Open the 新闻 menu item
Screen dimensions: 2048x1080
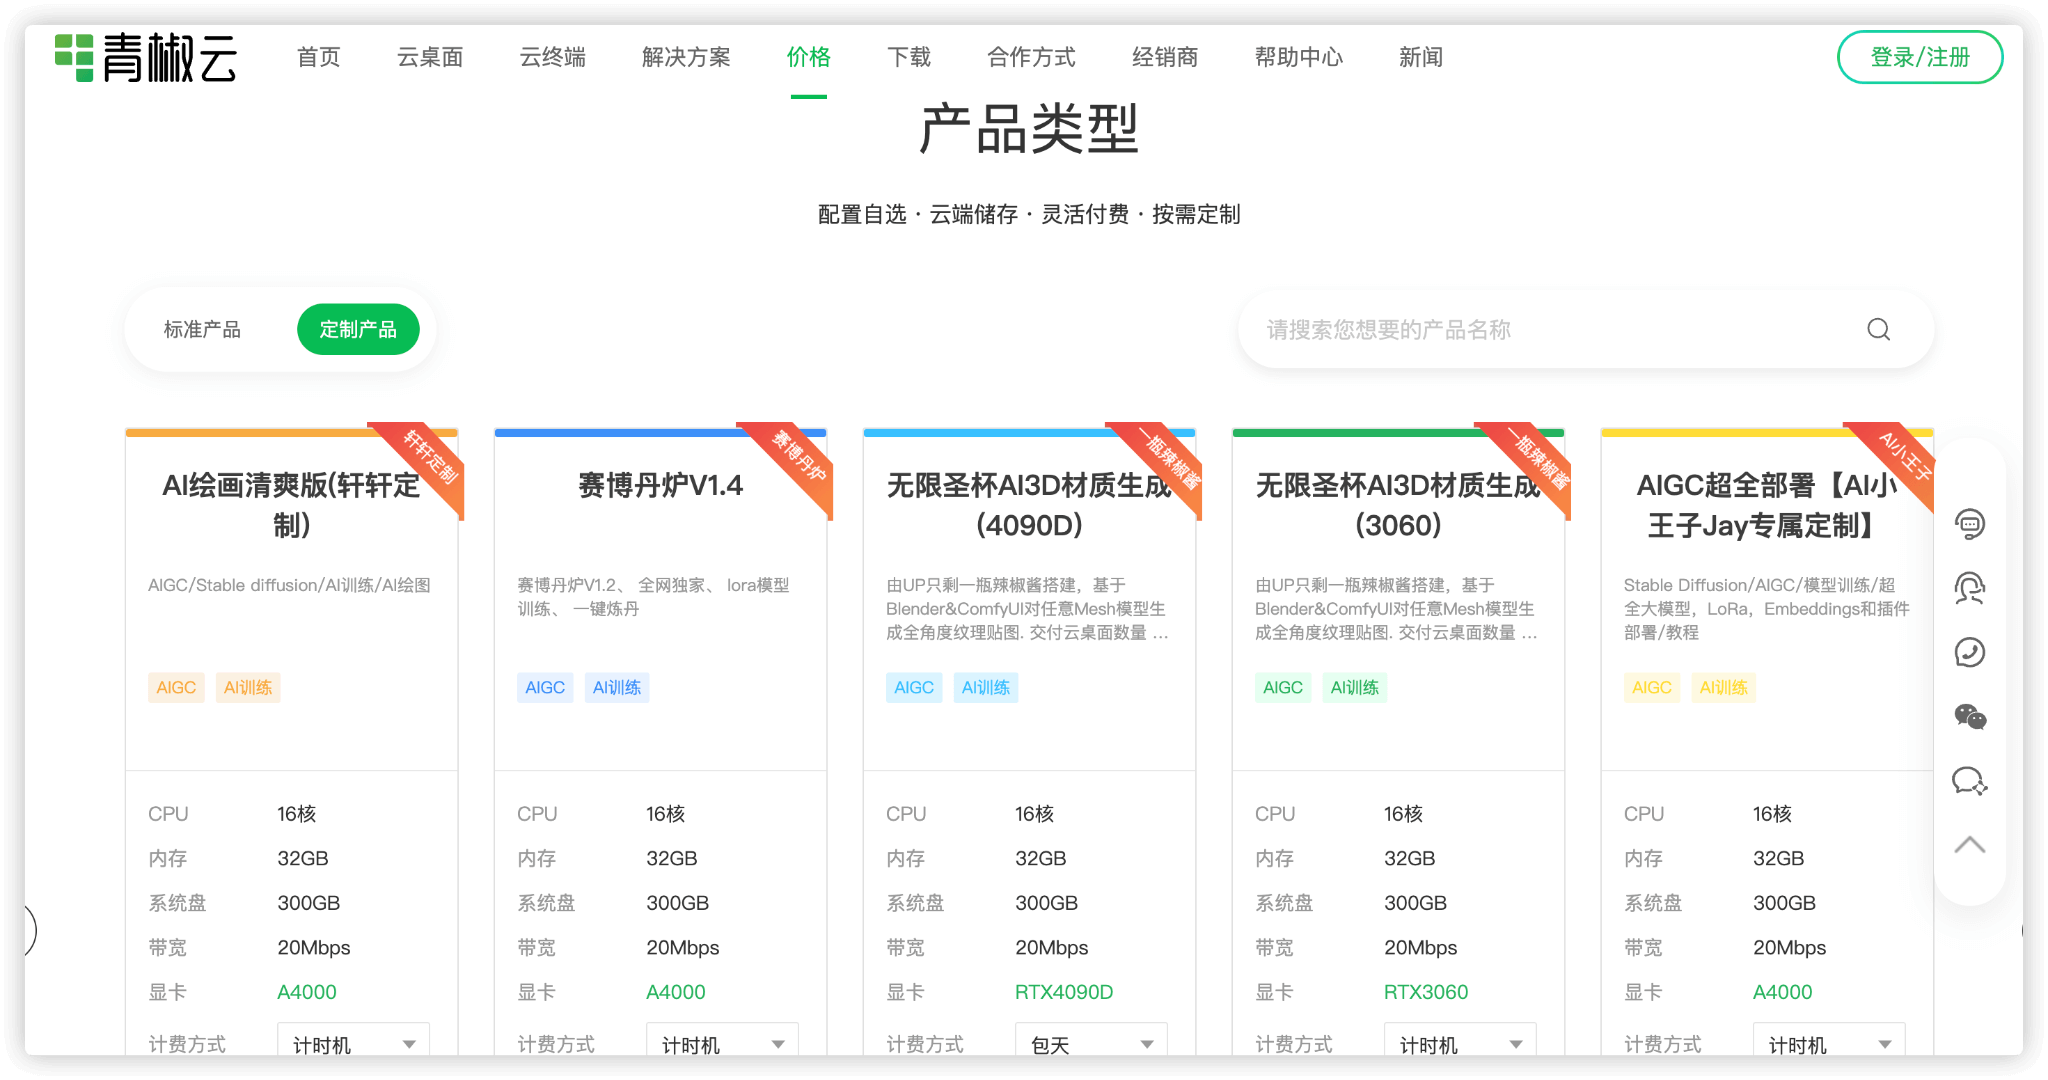[x=1421, y=57]
